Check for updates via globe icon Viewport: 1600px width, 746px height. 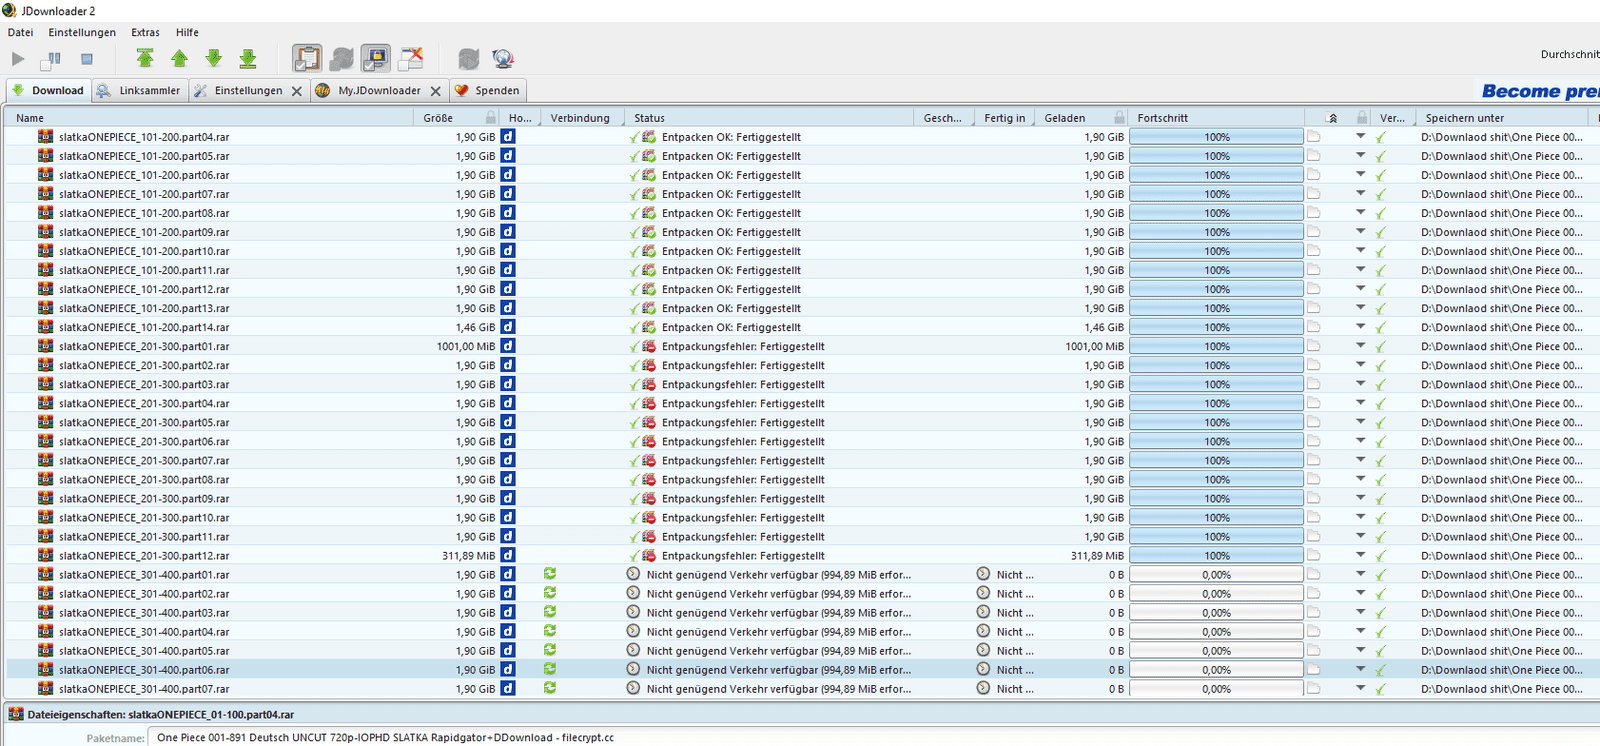tap(503, 59)
